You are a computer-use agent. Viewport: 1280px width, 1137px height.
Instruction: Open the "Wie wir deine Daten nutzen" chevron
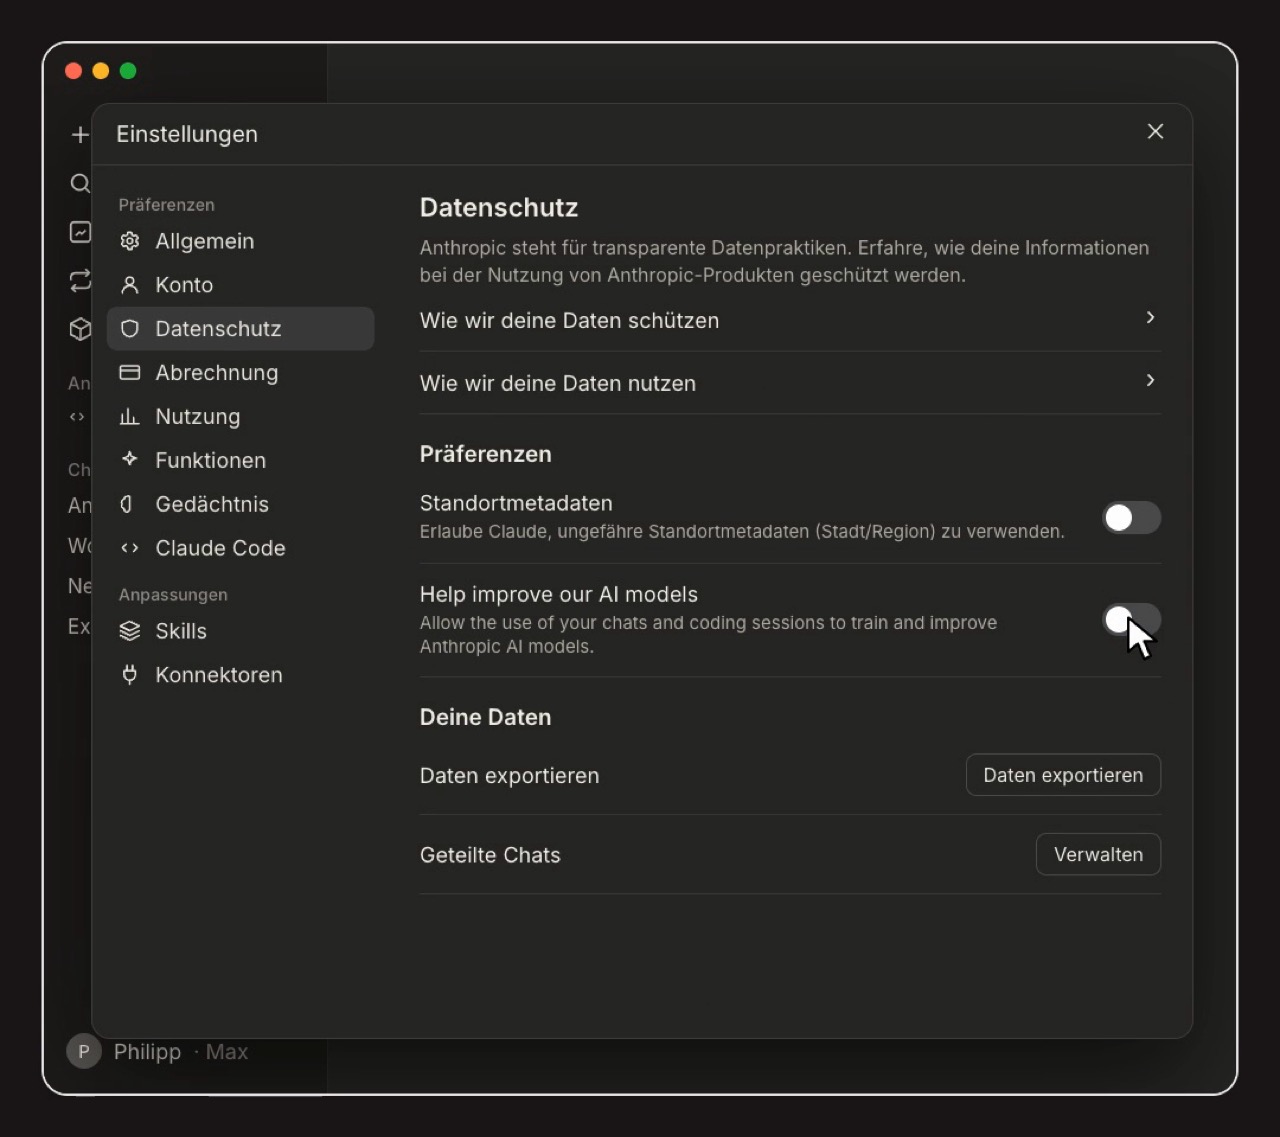(x=1150, y=380)
